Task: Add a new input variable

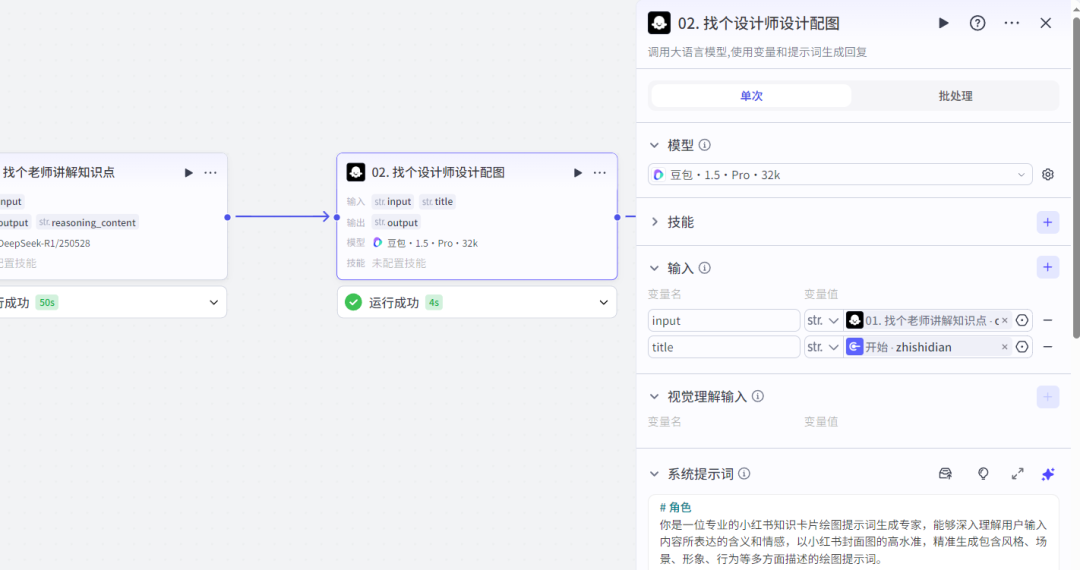Action: [1048, 267]
